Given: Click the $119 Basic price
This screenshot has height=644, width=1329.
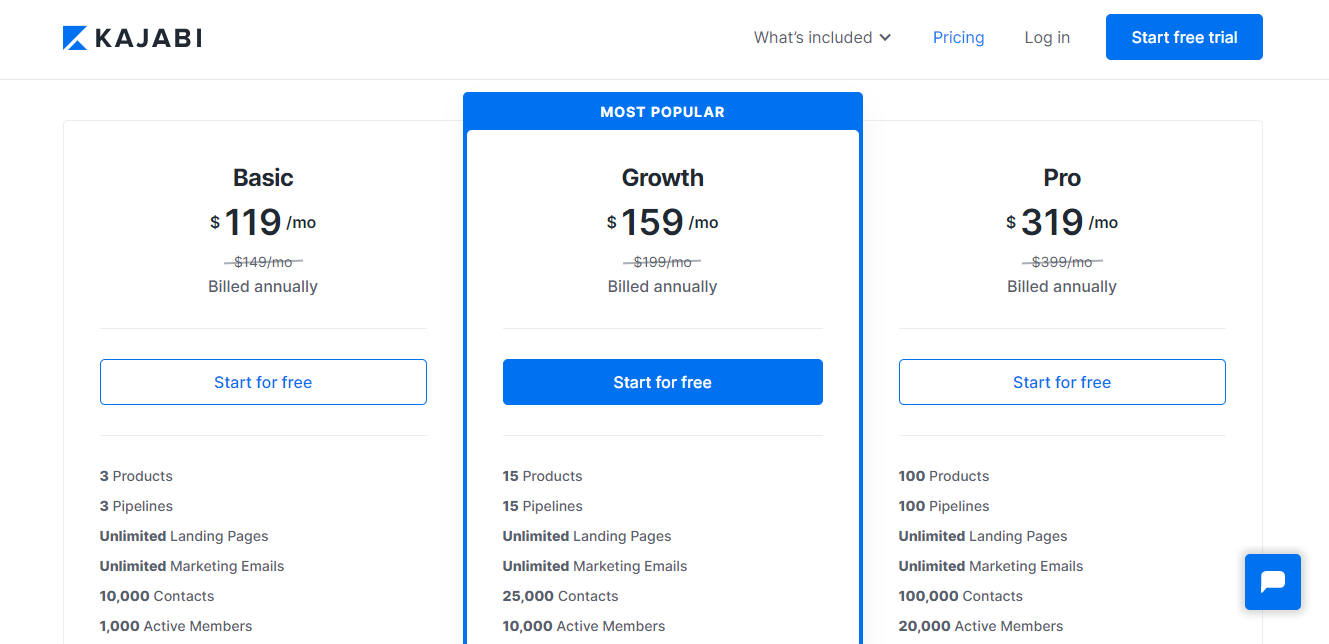Looking at the screenshot, I should [x=253, y=222].
